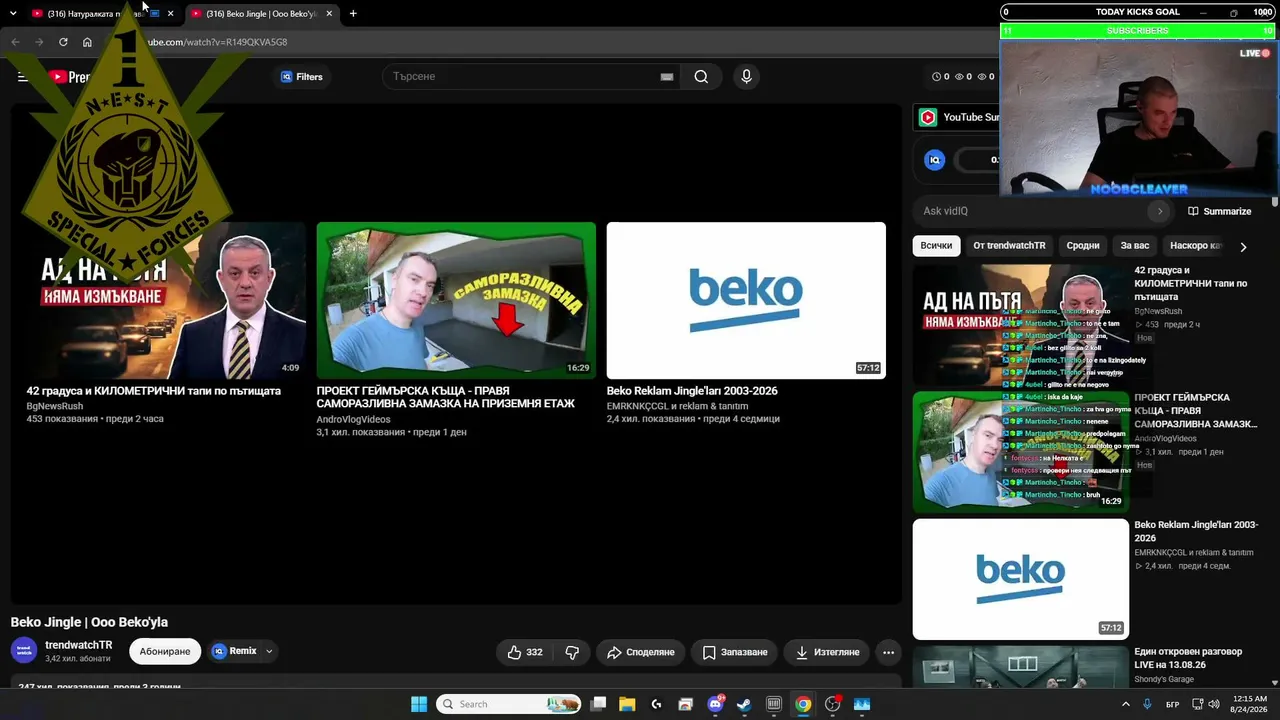Open Discord from the taskbar

(x=715, y=704)
